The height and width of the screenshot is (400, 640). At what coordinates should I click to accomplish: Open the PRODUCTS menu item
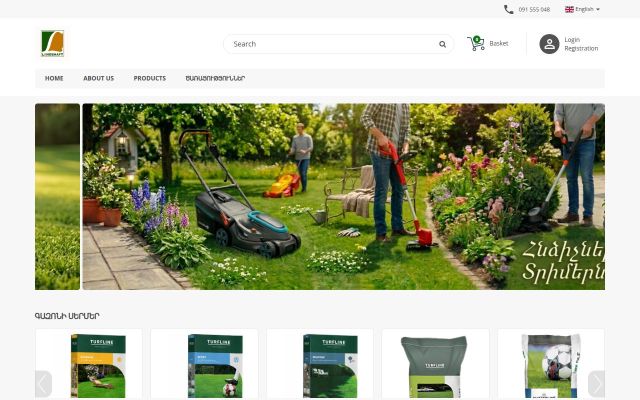coord(149,78)
